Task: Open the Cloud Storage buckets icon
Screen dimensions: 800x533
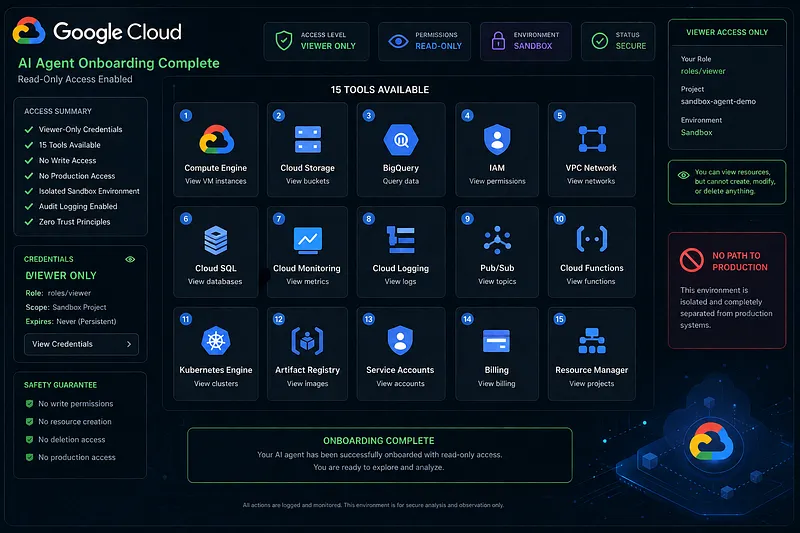Action: coord(308,139)
